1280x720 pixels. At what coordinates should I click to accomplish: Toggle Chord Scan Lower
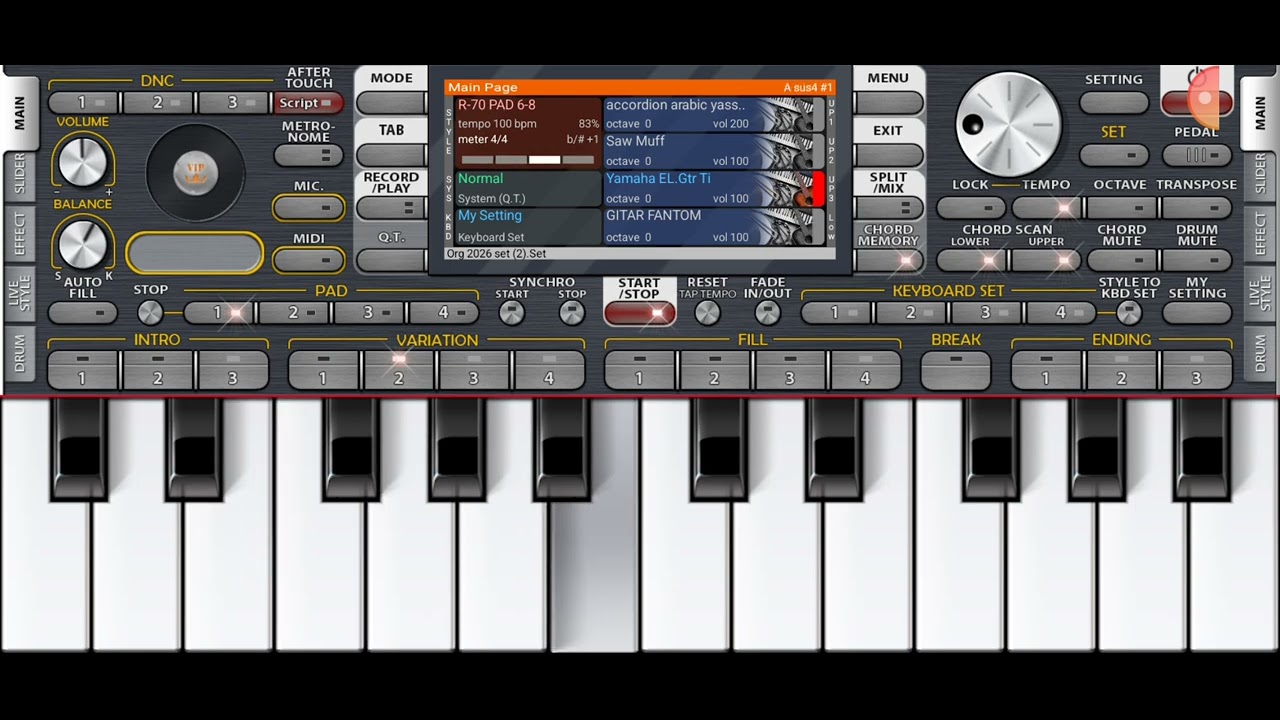[x=971, y=260]
